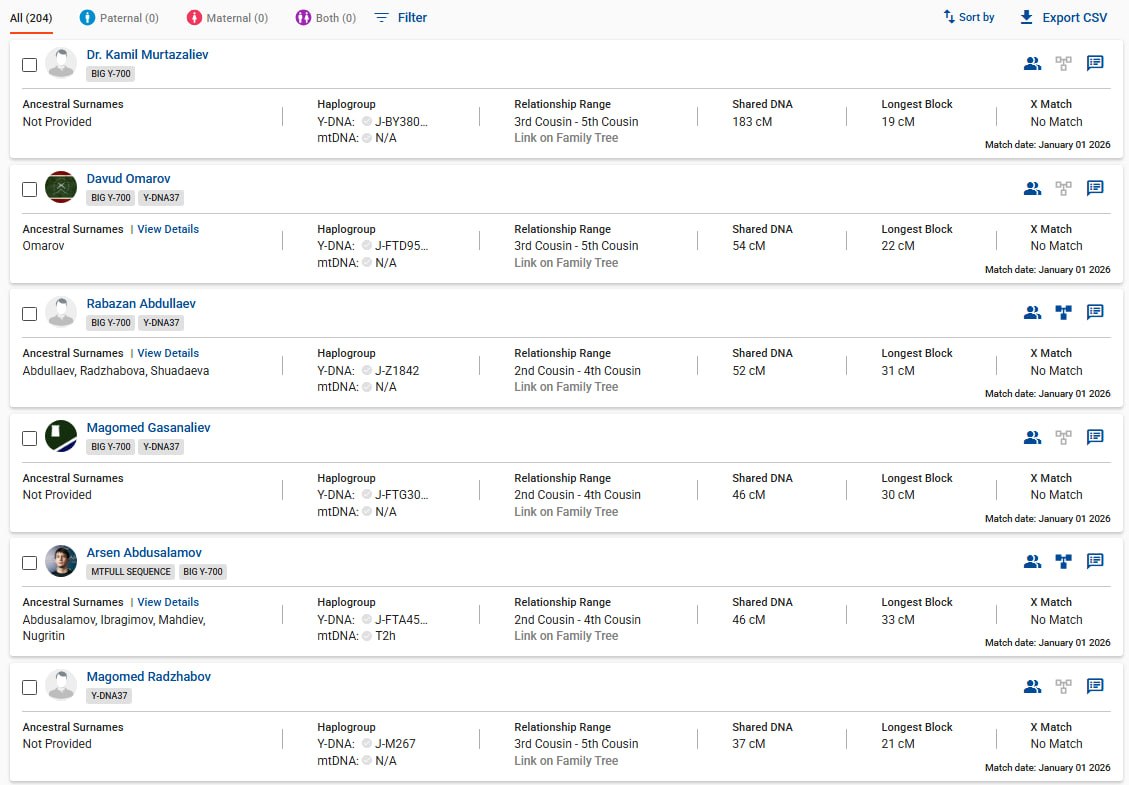The image size is (1129, 785).
Task: Open Davud Omarov's profile name
Action: pos(128,179)
